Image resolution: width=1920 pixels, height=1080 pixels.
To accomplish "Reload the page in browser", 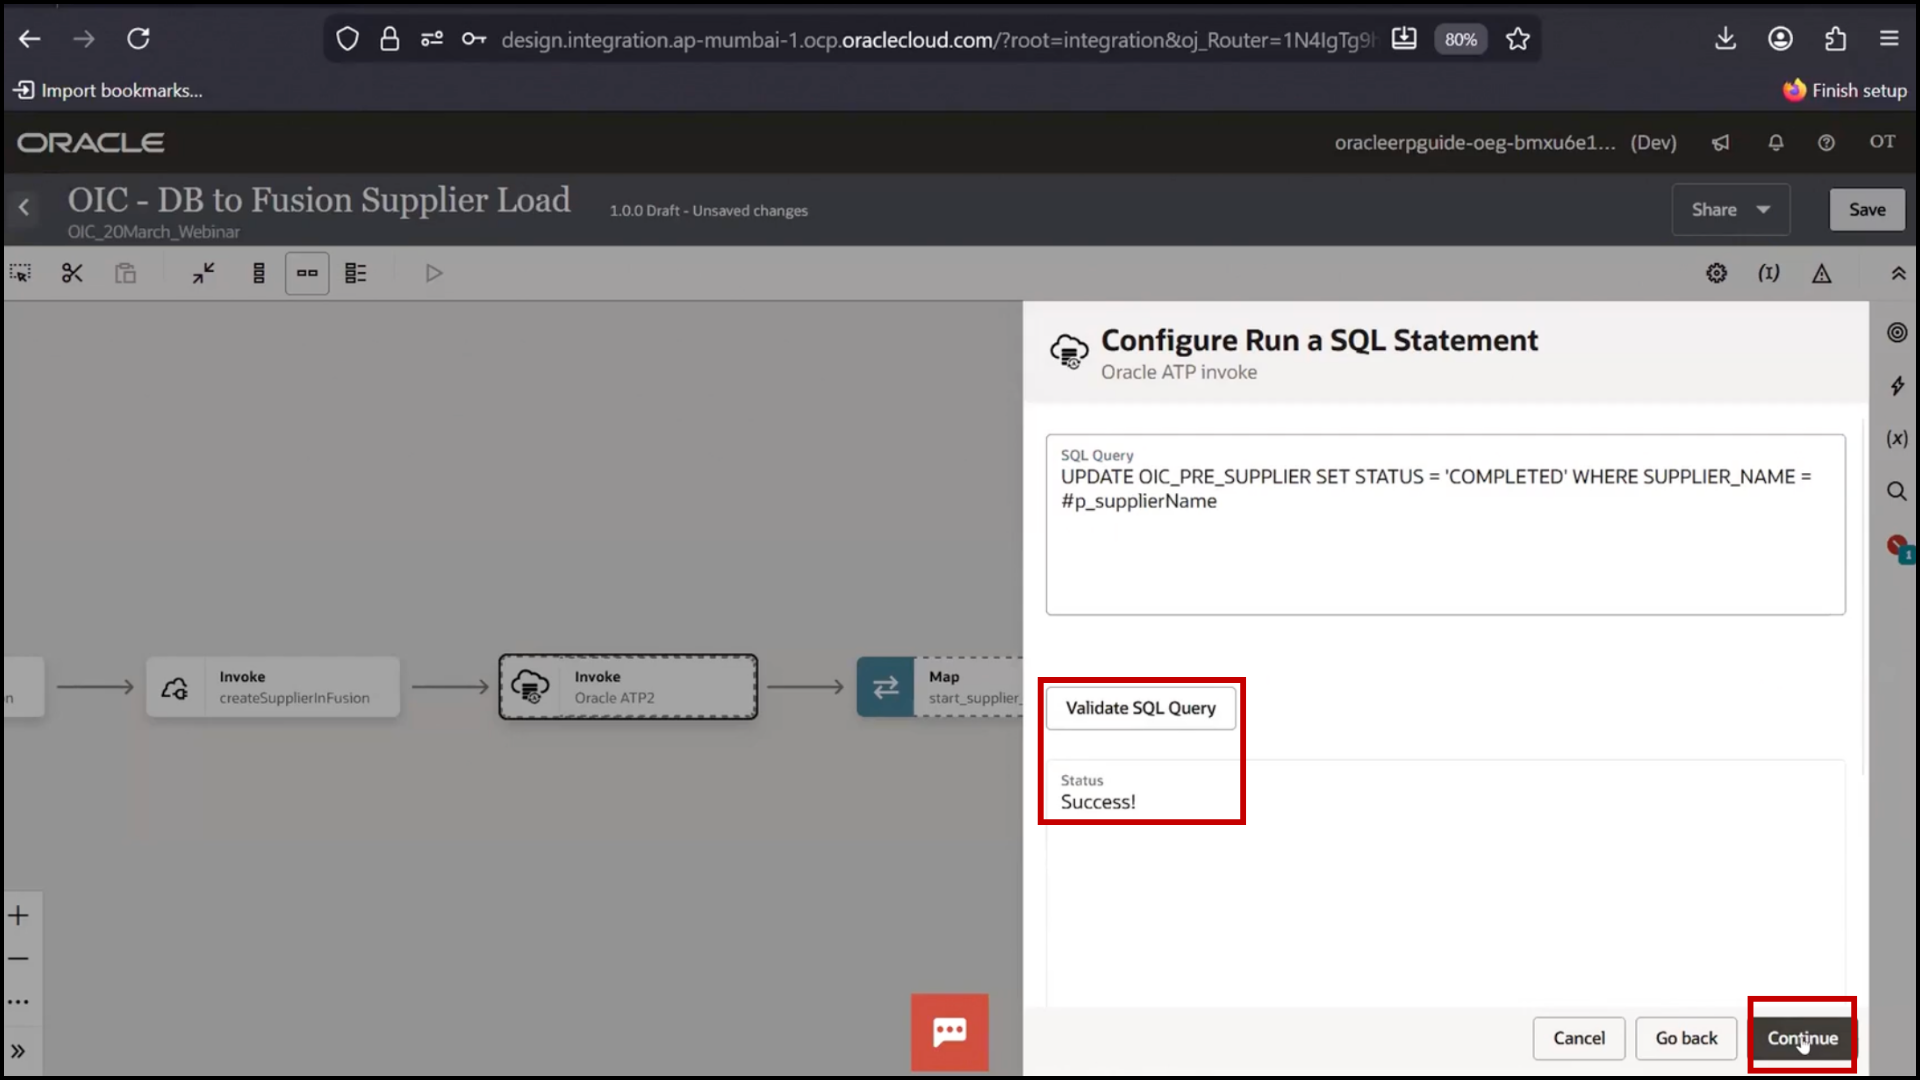I will [138, 39].
